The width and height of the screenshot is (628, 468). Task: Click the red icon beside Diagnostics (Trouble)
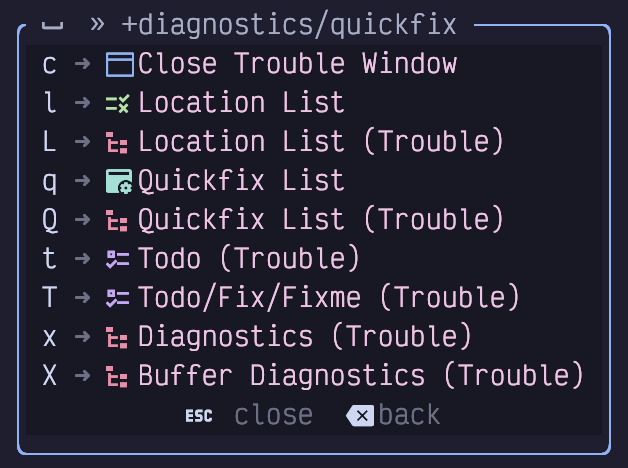click(x=118, y=337)
